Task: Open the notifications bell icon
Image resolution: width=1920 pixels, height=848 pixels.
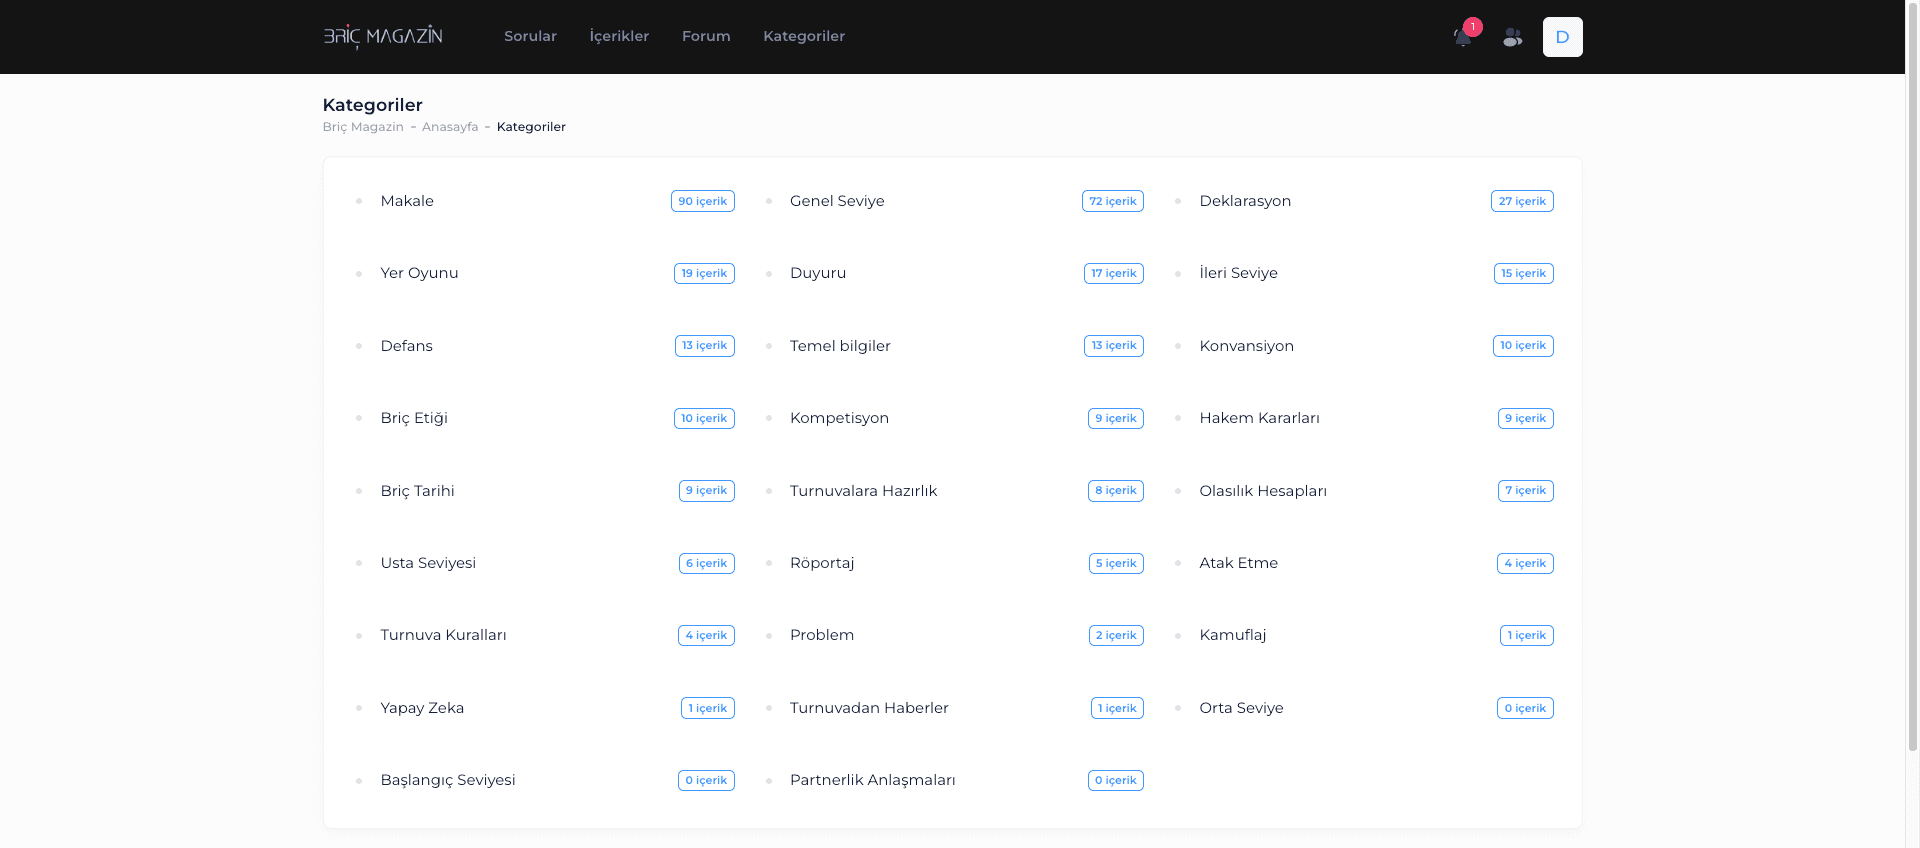Action: [x=1463, y=37]
